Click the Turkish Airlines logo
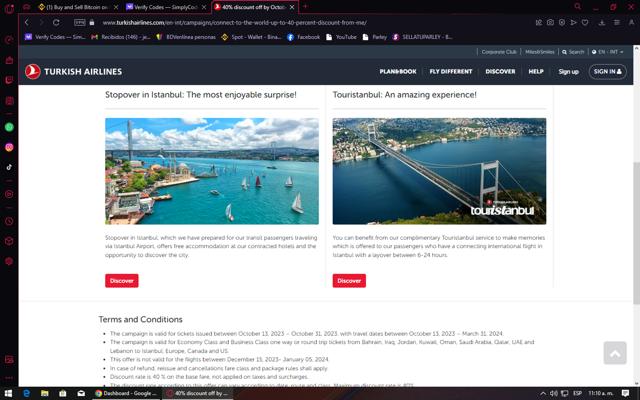The height and width of the screenshot is (400, 640). [x=73, y=71]
